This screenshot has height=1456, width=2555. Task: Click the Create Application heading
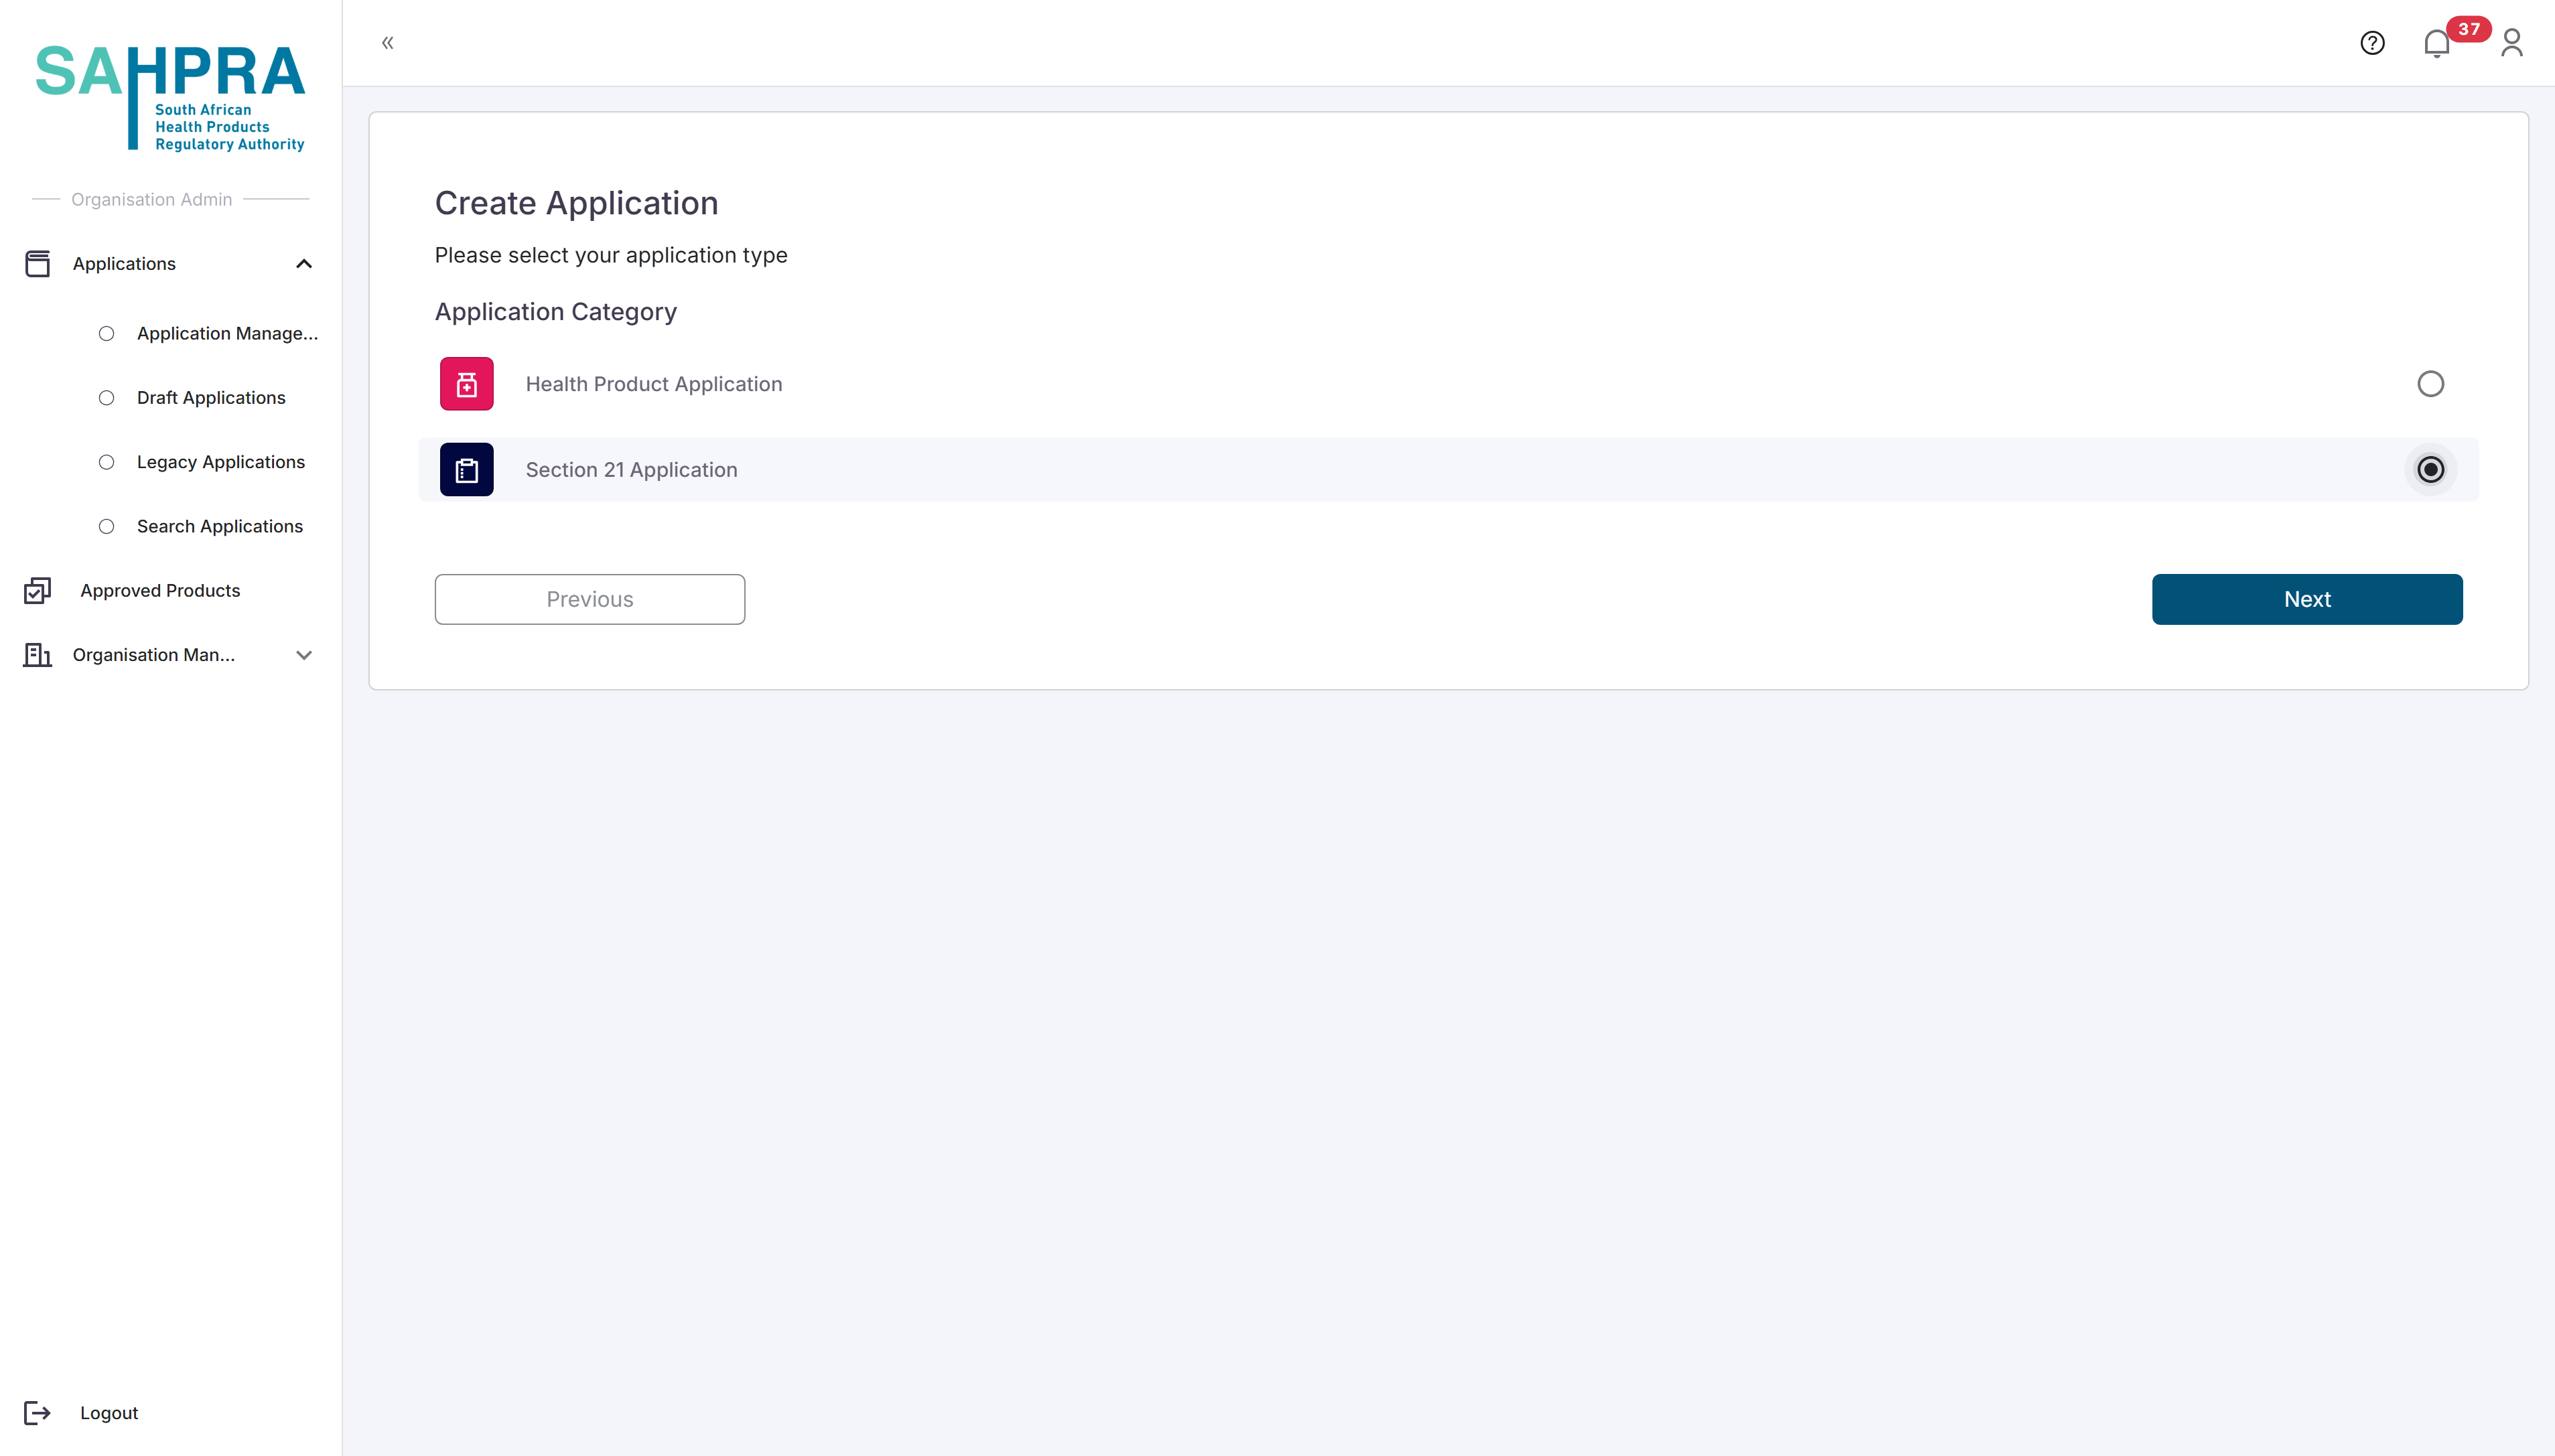coord(576,203)
